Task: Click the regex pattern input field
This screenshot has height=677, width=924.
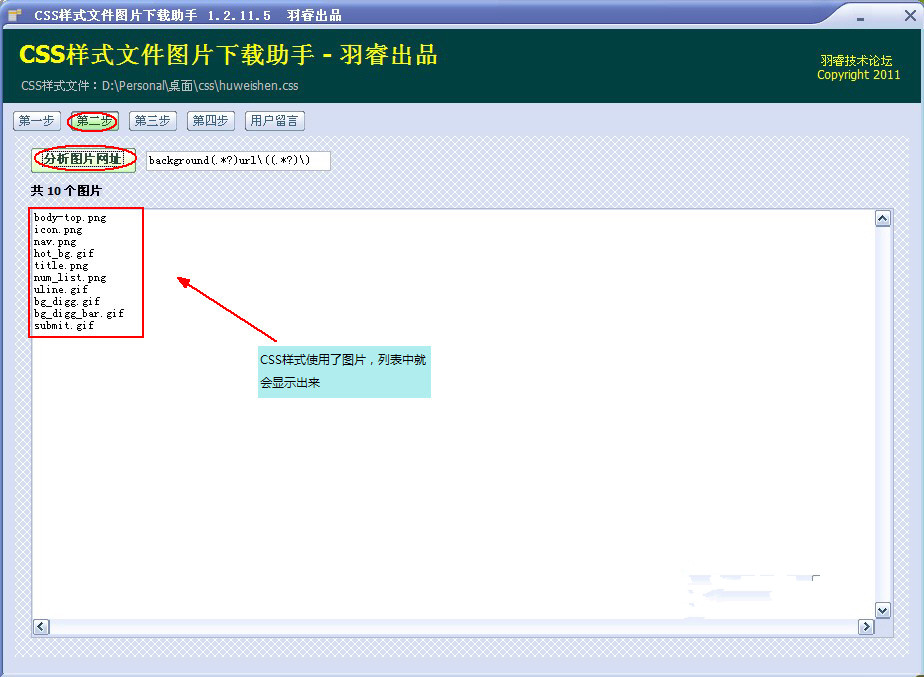Action: pos(237,160)
